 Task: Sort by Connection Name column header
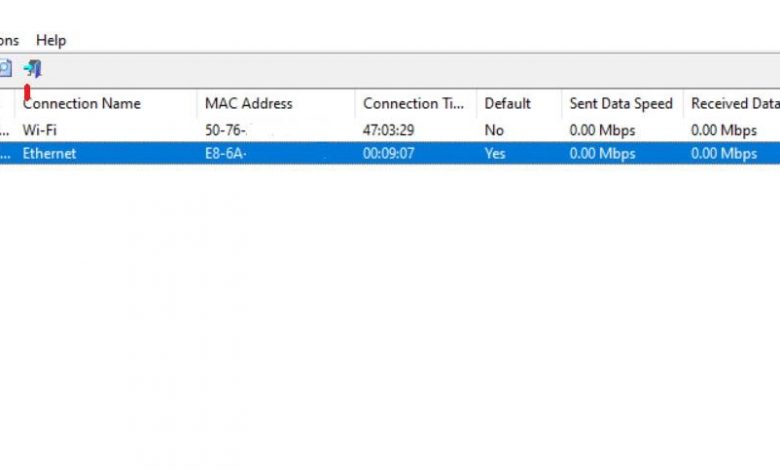tap(82, 103)
